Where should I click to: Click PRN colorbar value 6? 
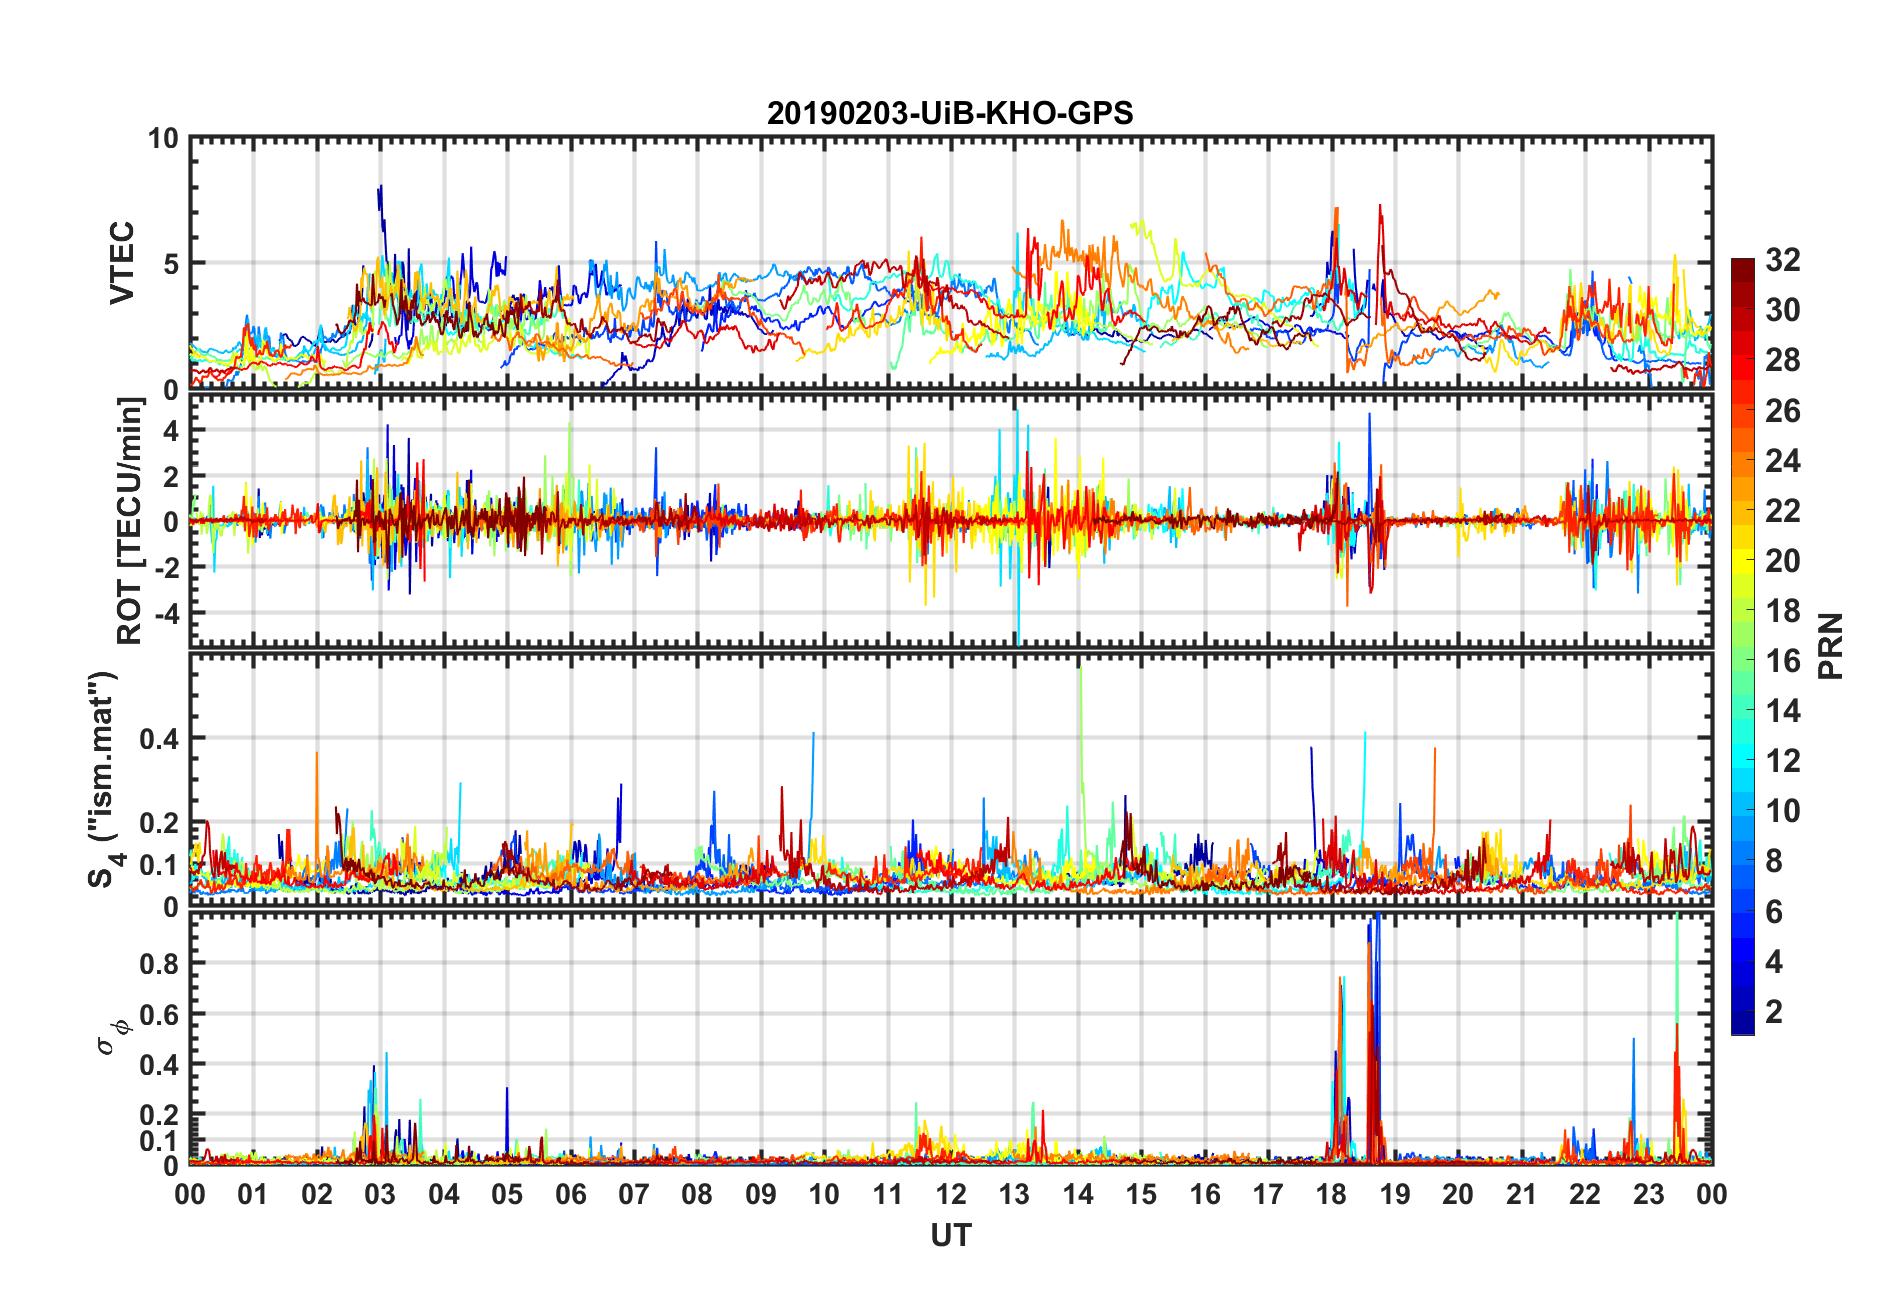1774,911
